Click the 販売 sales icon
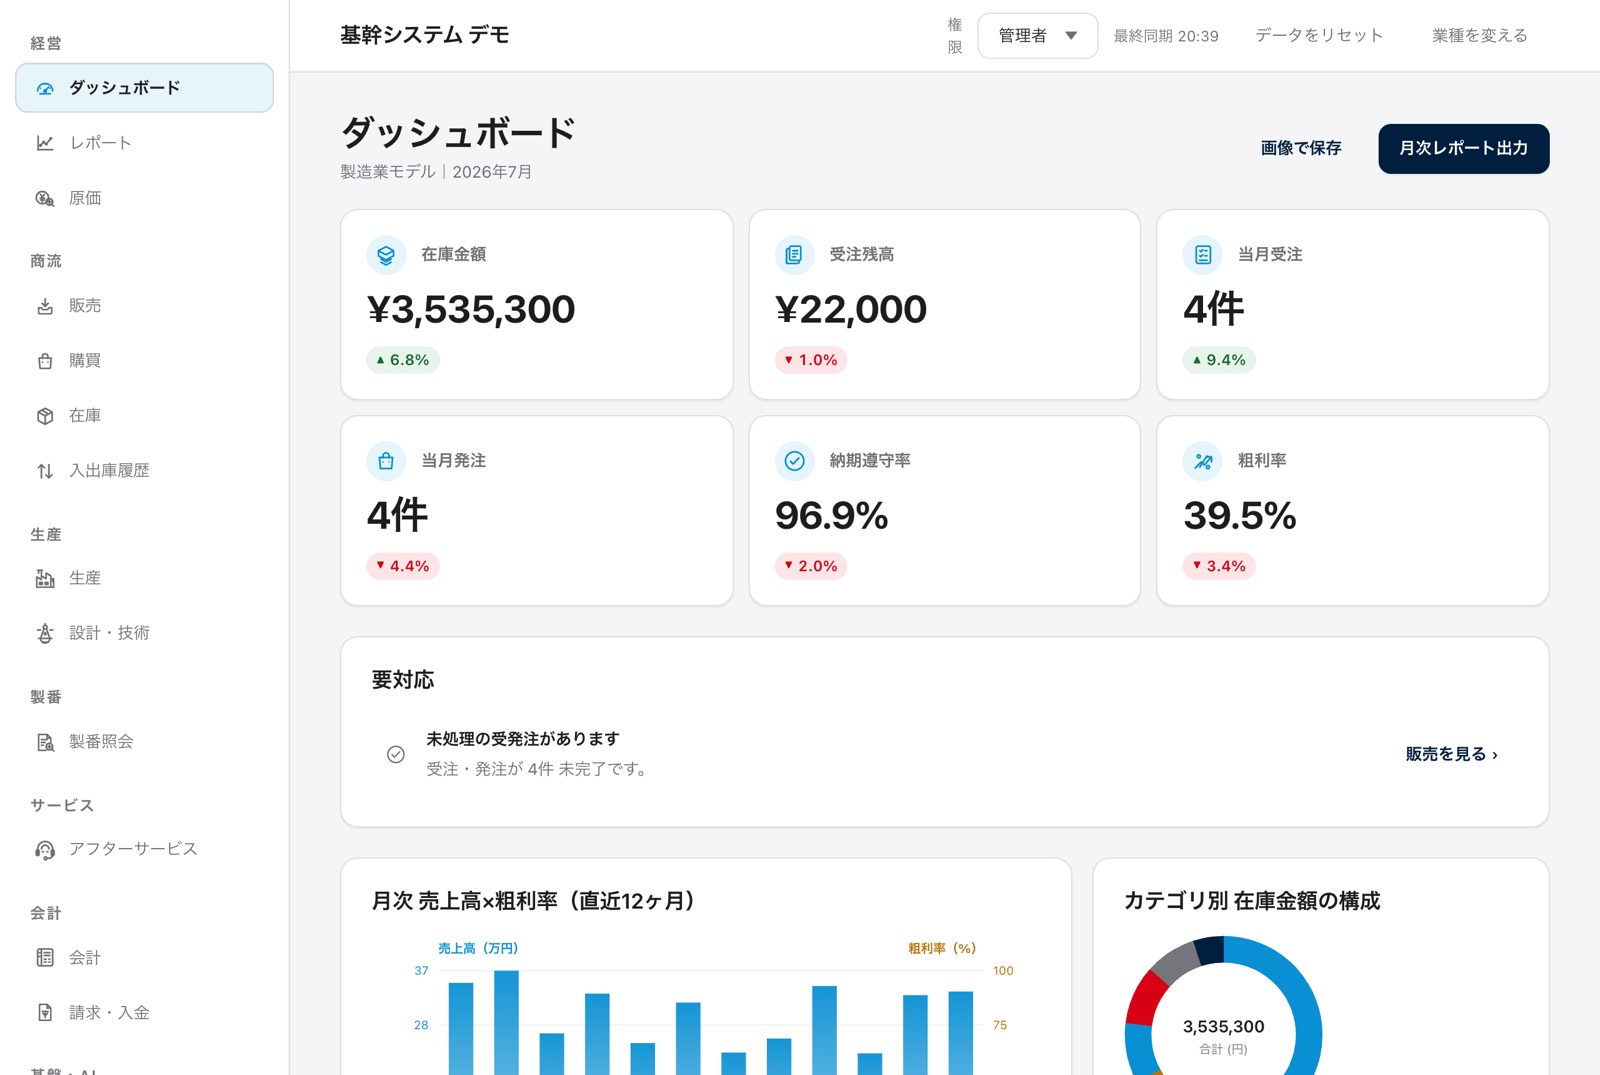1600x1075 pixels. coord(45,306)
